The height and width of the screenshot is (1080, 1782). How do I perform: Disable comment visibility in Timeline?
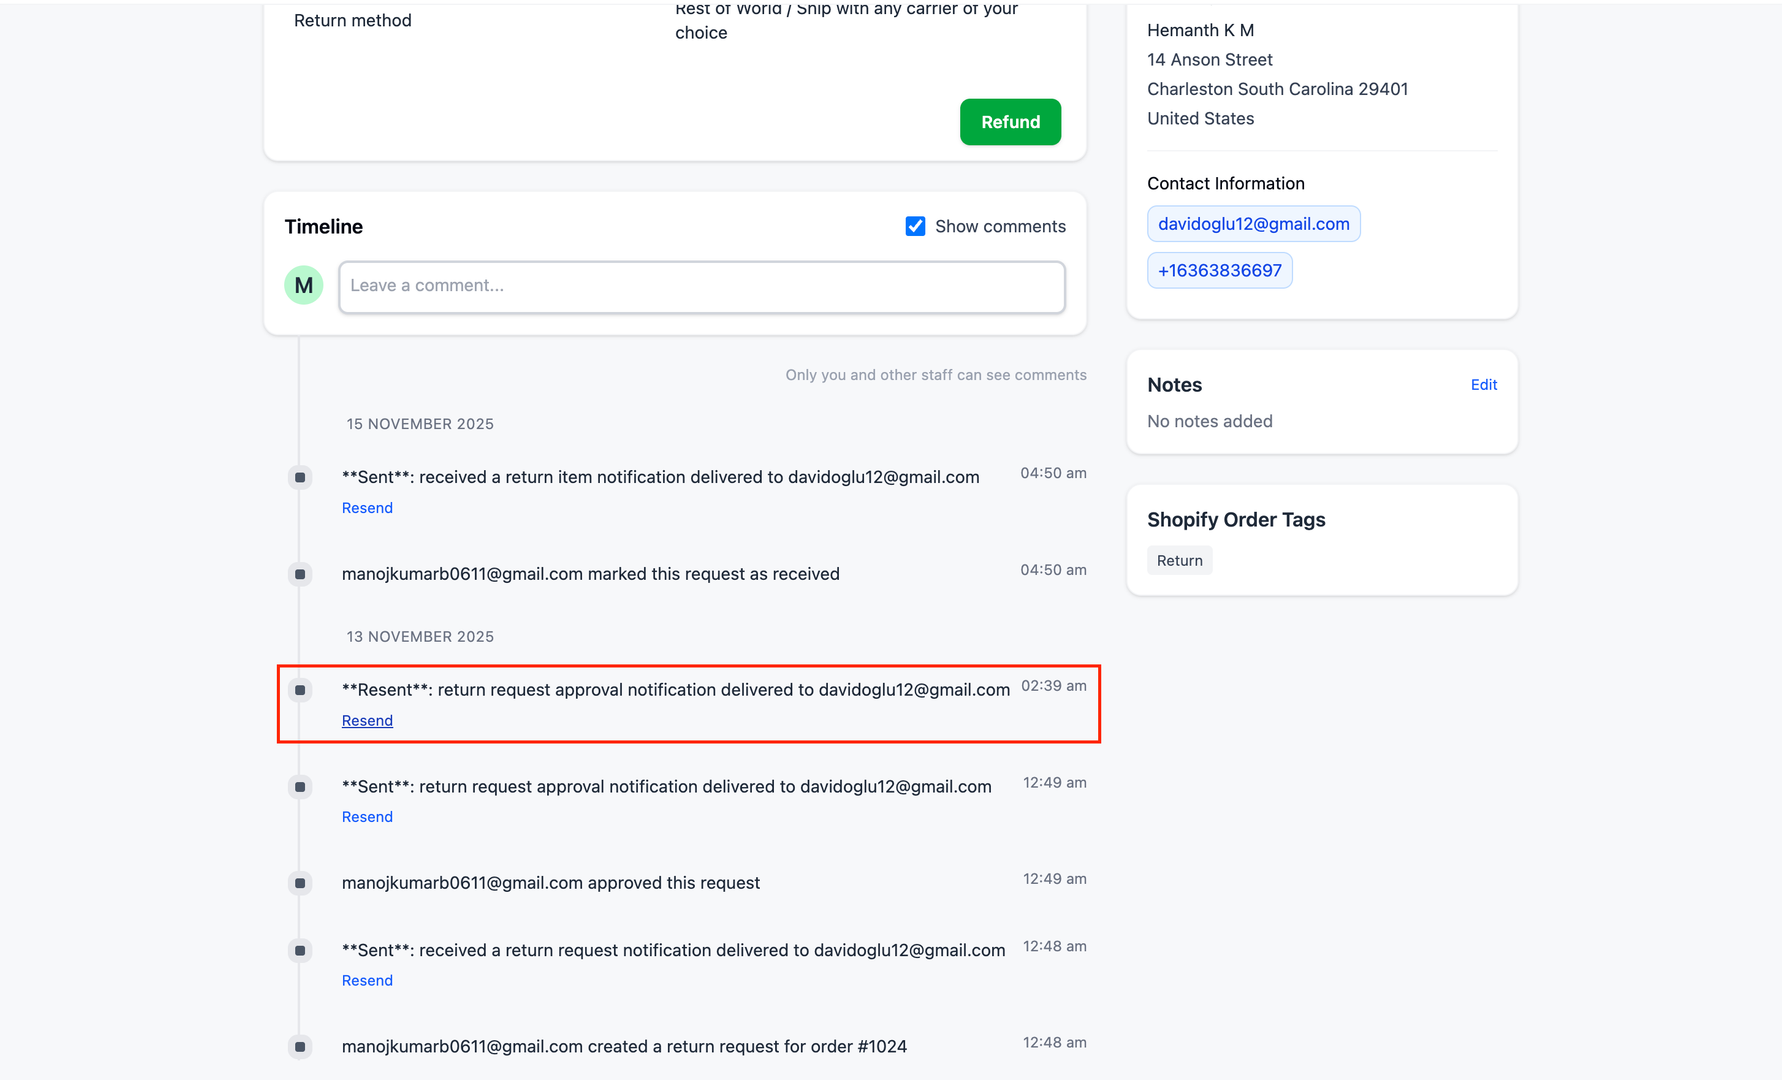coord(915,226)
